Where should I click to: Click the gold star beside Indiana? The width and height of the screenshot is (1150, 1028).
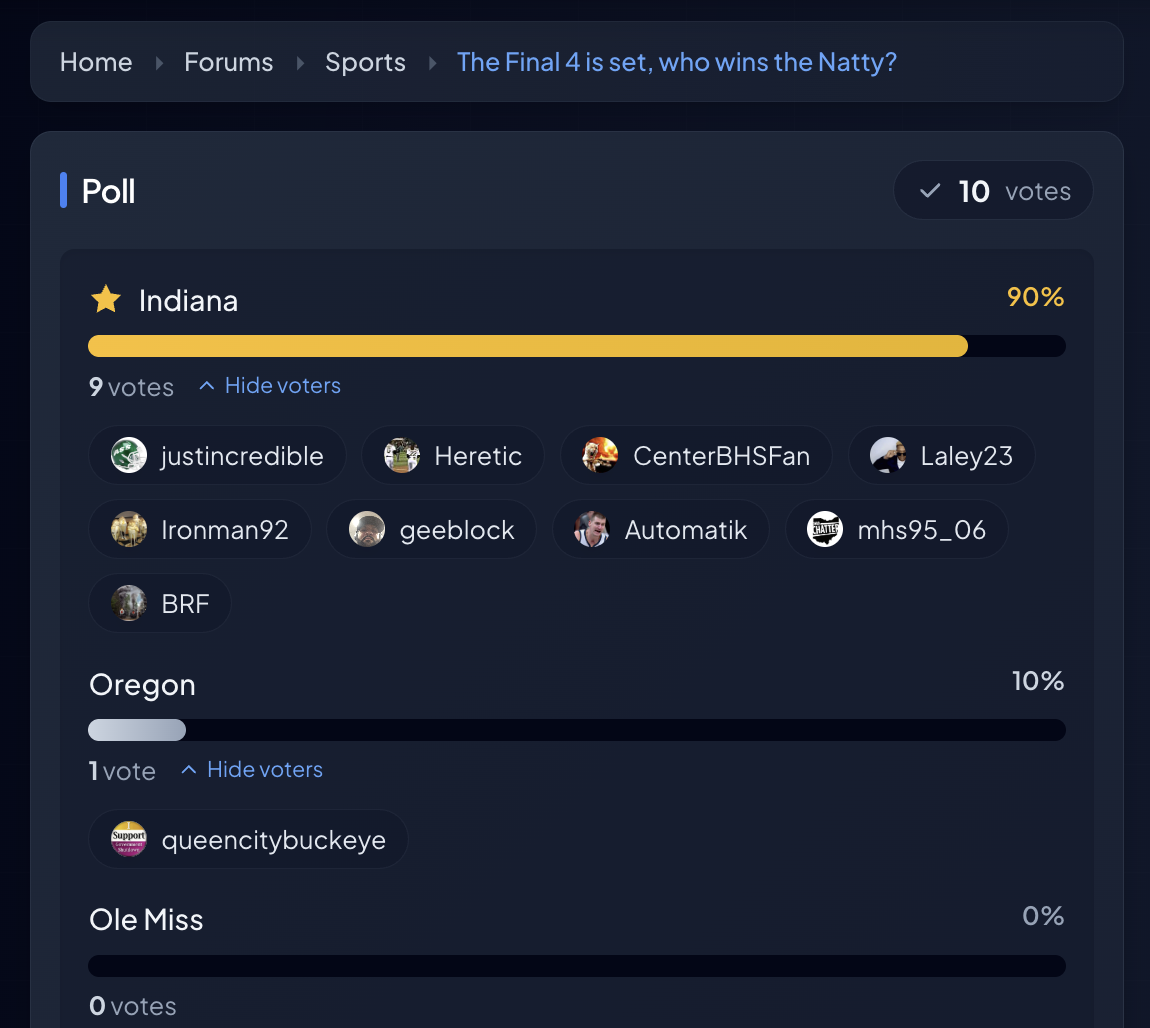point(106,299)
